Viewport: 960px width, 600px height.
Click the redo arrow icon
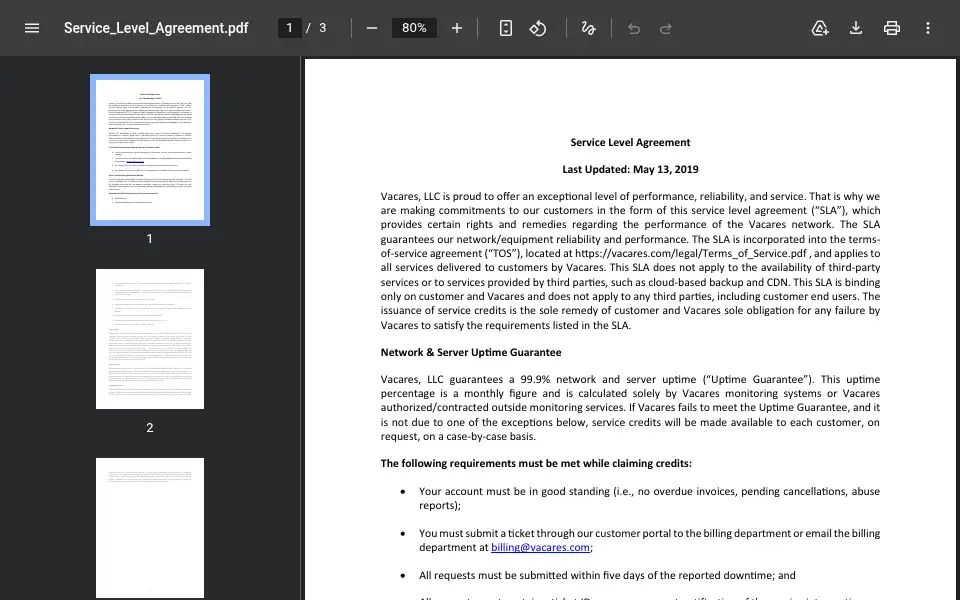tap(666, 28)
